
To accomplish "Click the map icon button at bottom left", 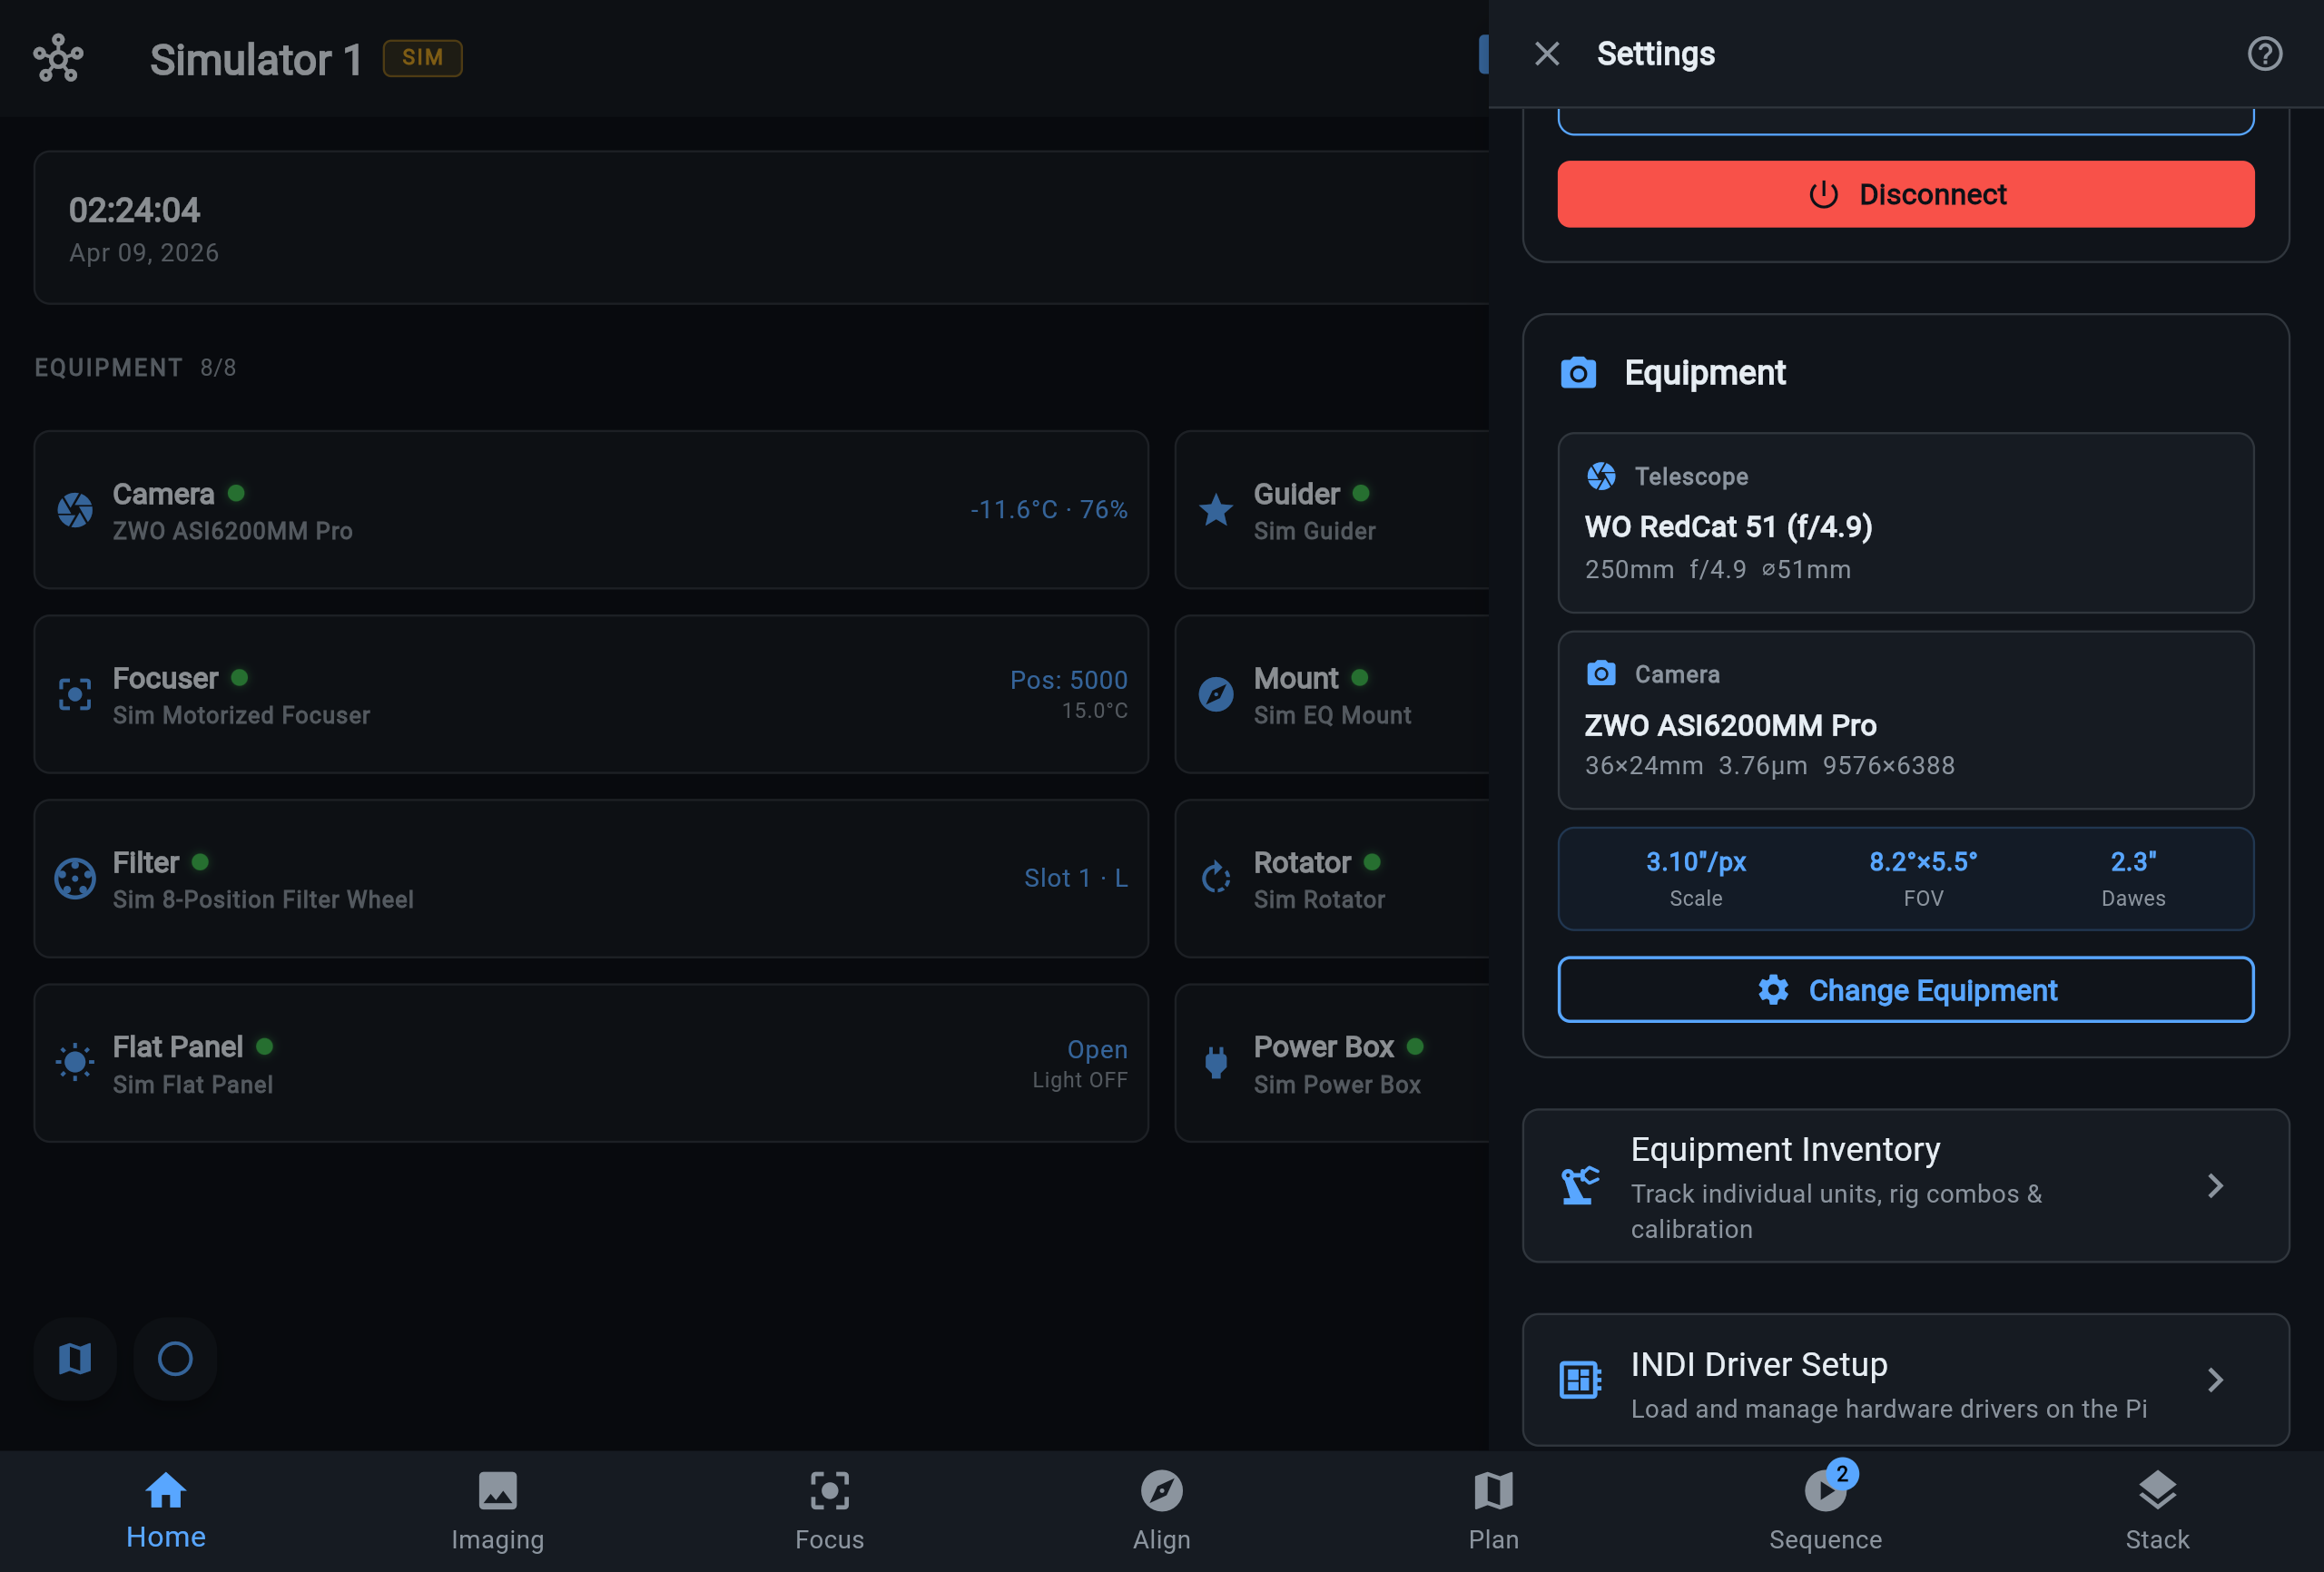I will [x=75, y=1359].
